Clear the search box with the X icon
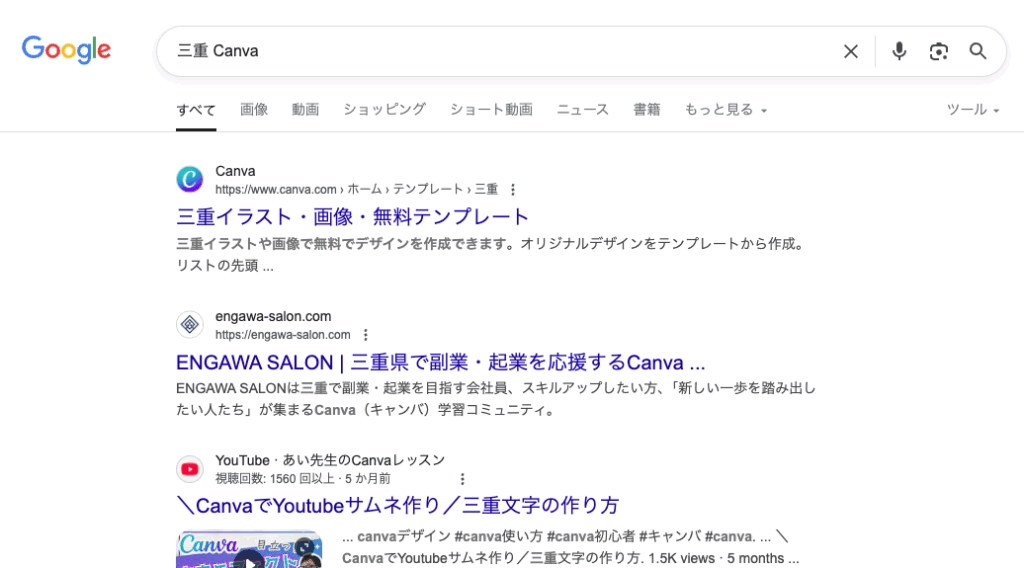Screen dimensions: 1024x568 coord(850,52)
